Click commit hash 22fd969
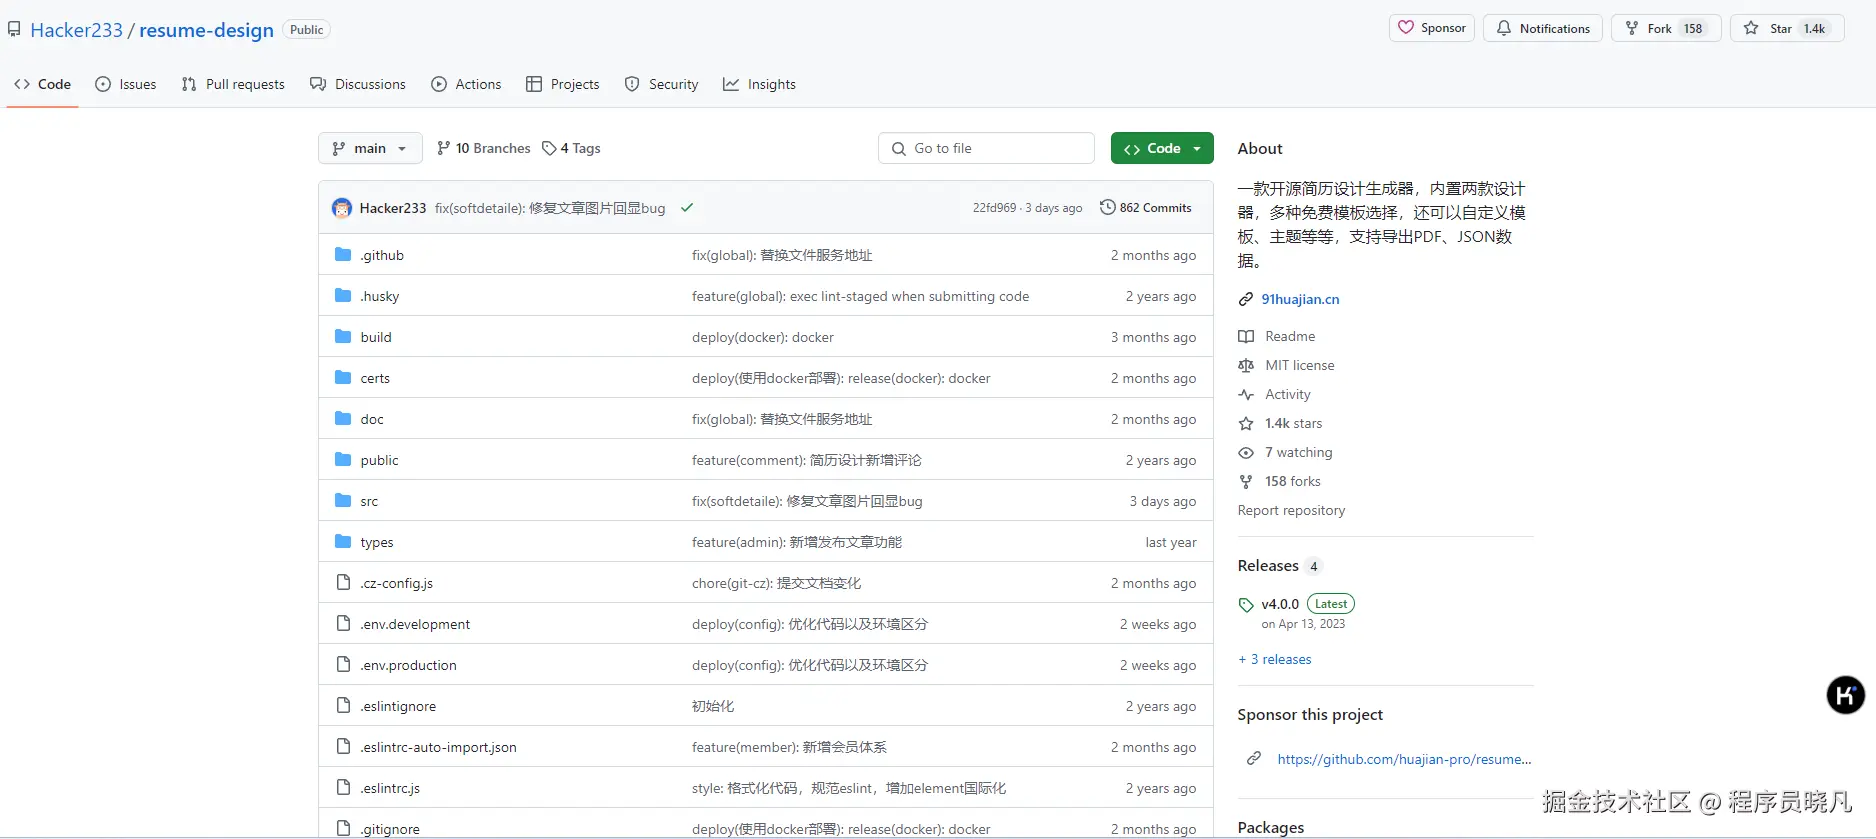This screenshot has width=1876, height=839. click(994, 208)
